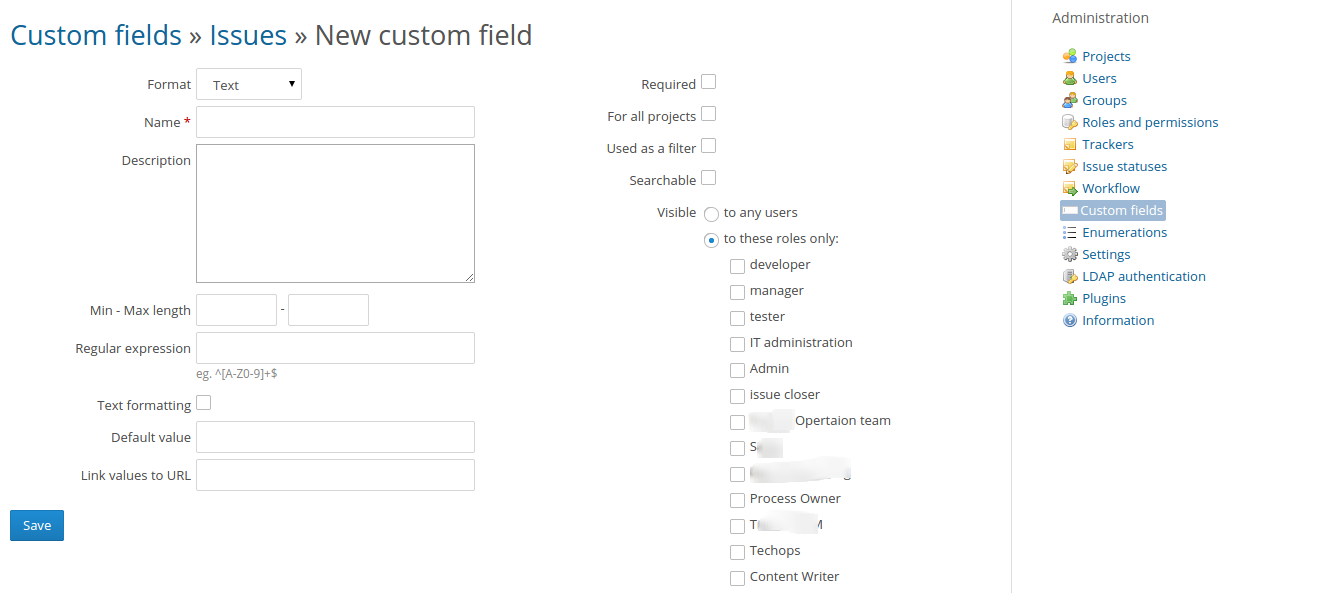Viewport: 1343px width, 593px height.
Task: Tick the developer role checkbox
Action: (x=737, y=266)
